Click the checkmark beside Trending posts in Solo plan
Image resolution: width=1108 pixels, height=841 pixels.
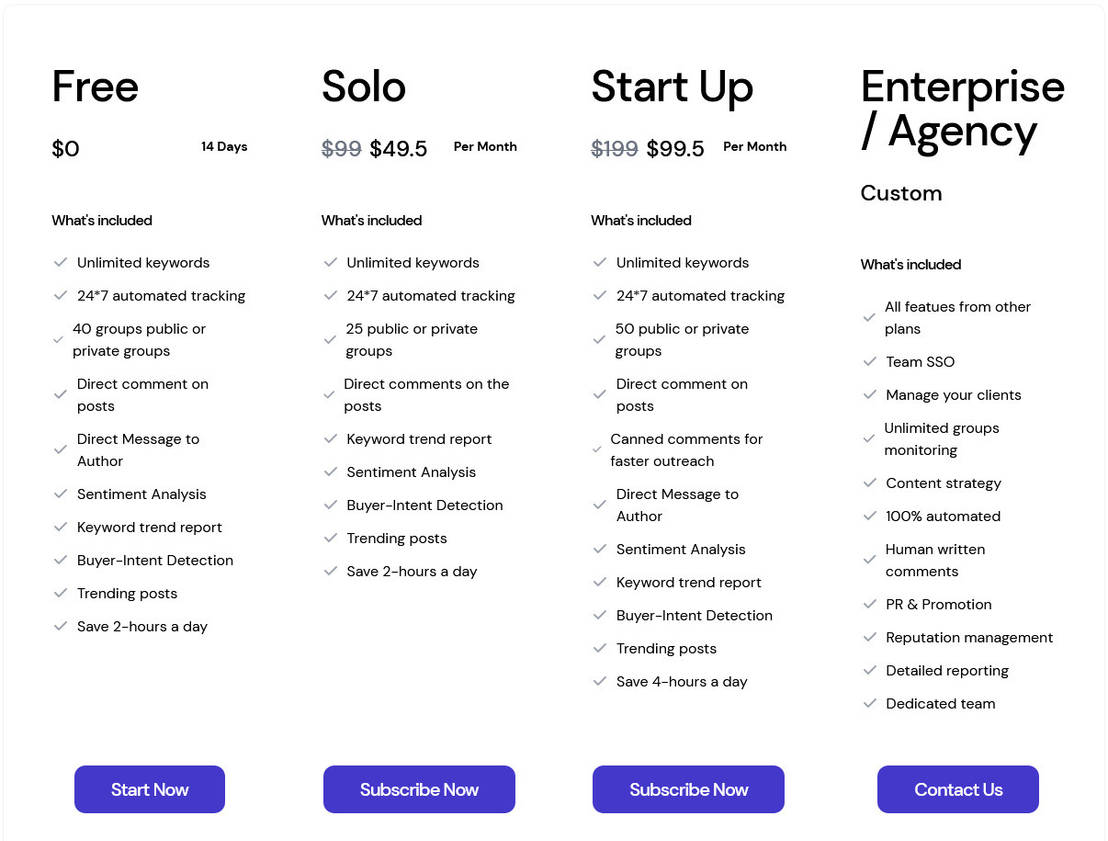click(330, 538)
